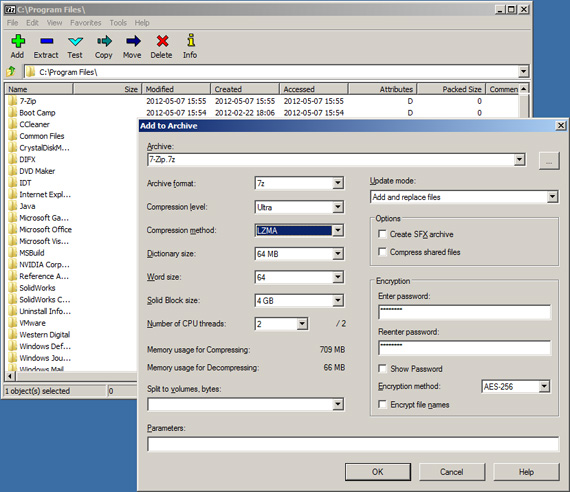
Task: Open the Split to volumes dropdown
Action: click(x=338, y=404)
